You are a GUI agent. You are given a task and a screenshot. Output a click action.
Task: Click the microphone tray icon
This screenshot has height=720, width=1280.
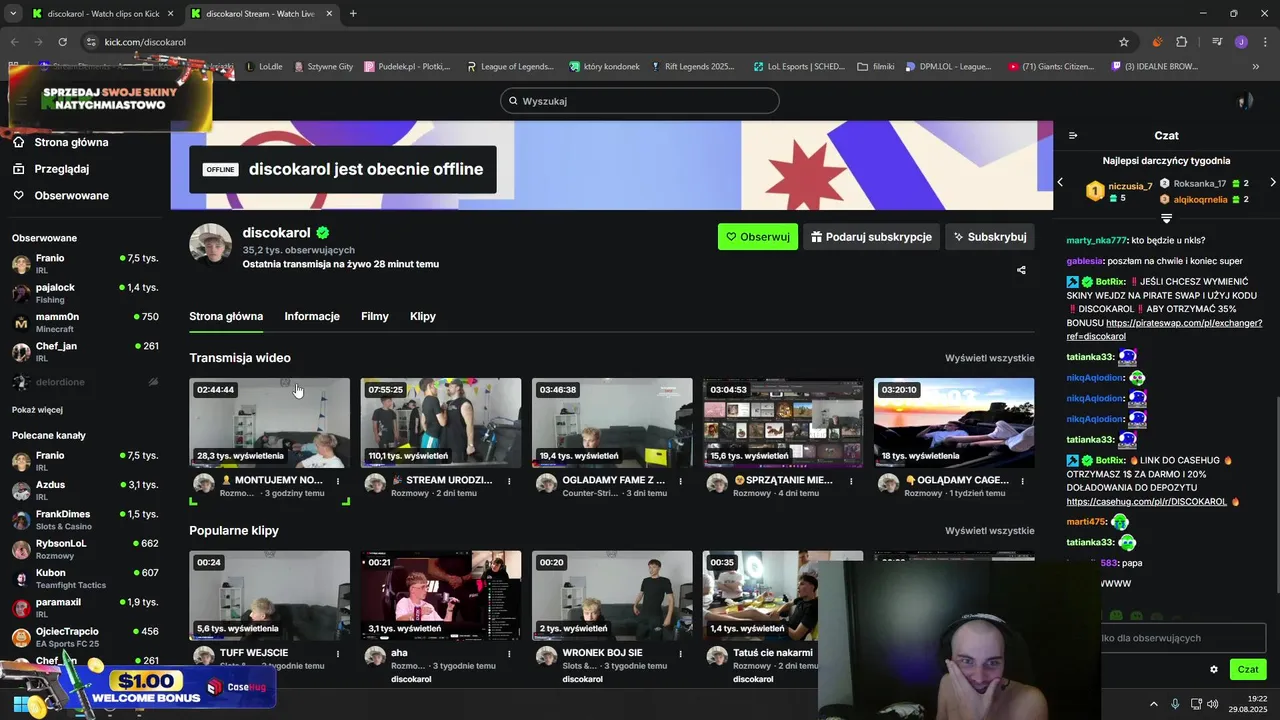[x=1175, y=704]
